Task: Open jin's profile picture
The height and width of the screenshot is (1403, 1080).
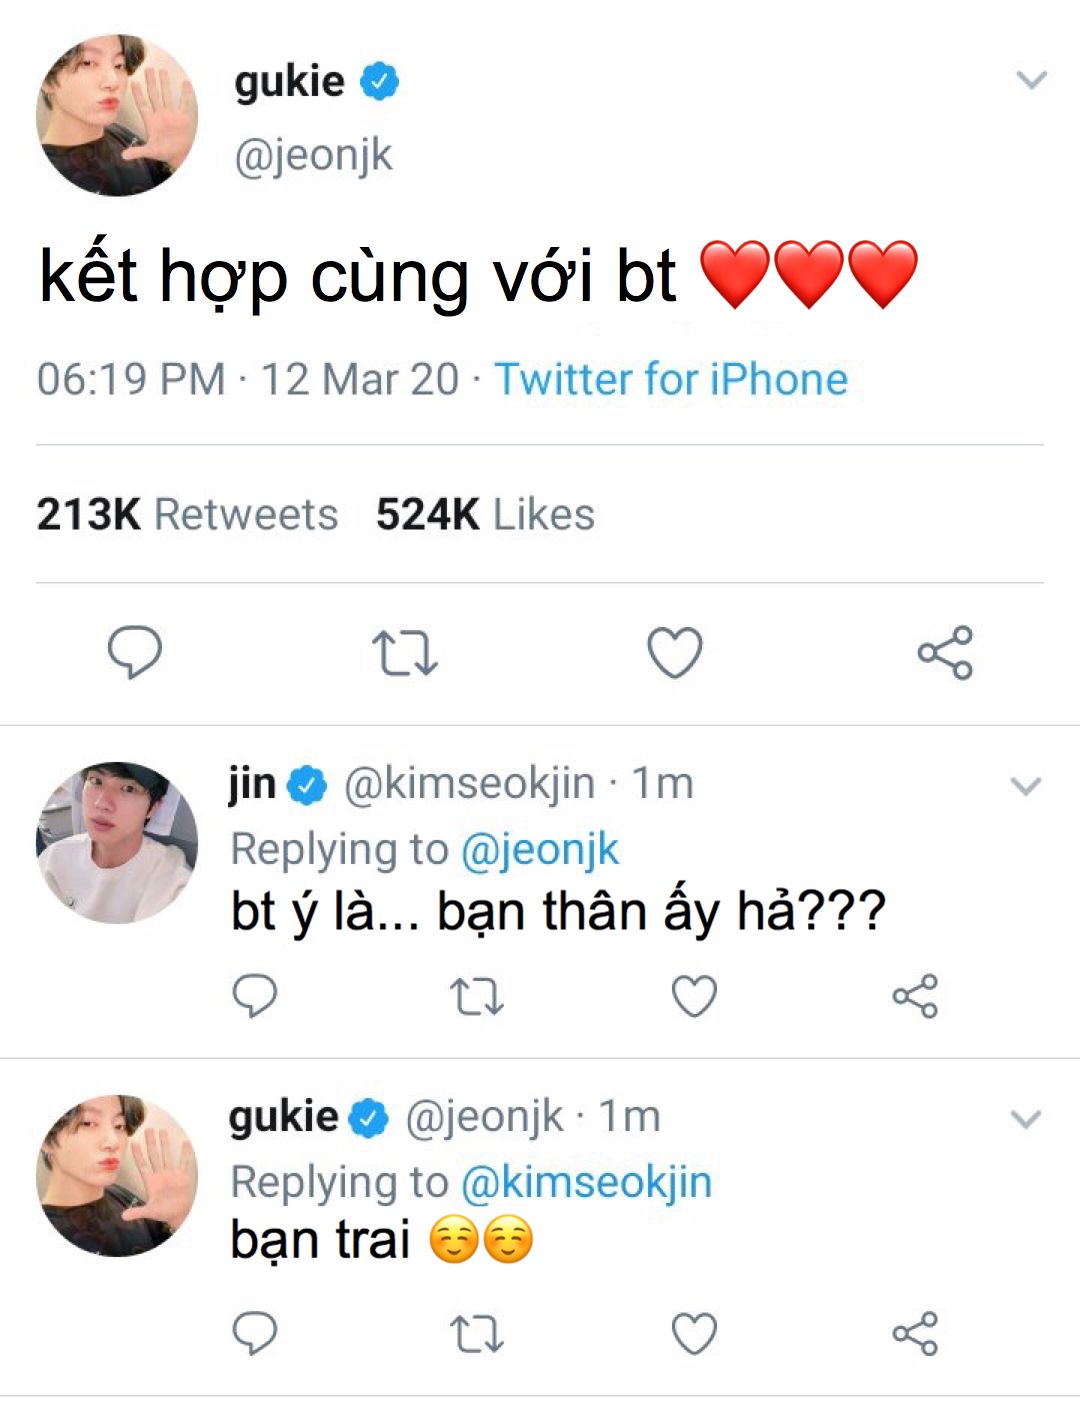Action: coord(117,843)
